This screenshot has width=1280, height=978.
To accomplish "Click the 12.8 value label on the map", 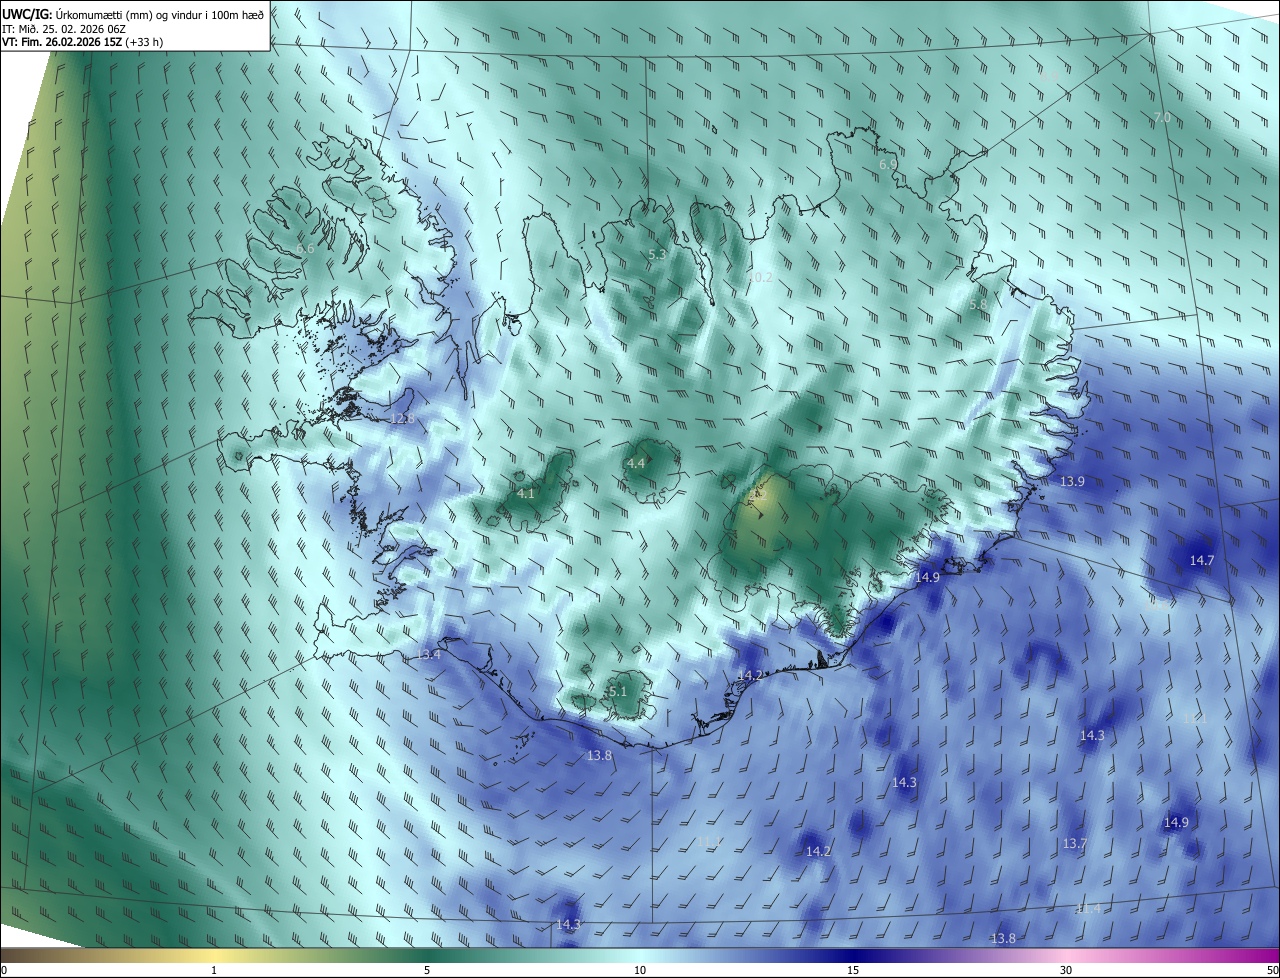I will click(x=402, y=419).
